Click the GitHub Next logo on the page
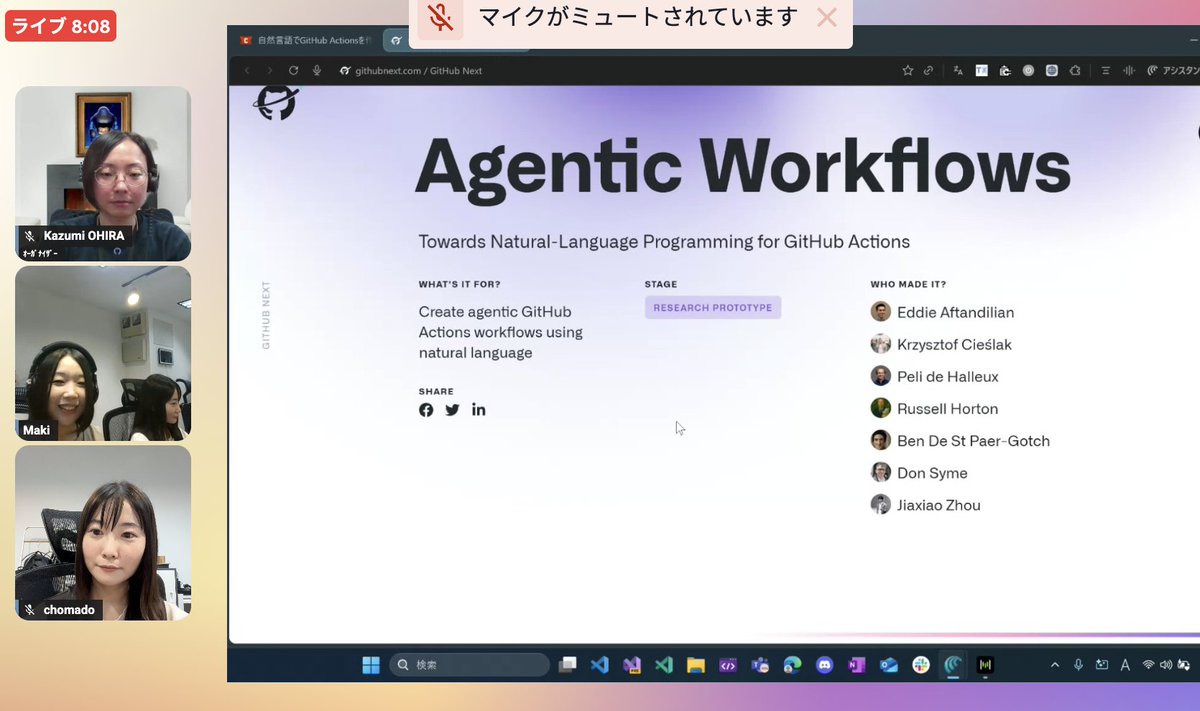The image size is (1200, 711). coord(277,103)
